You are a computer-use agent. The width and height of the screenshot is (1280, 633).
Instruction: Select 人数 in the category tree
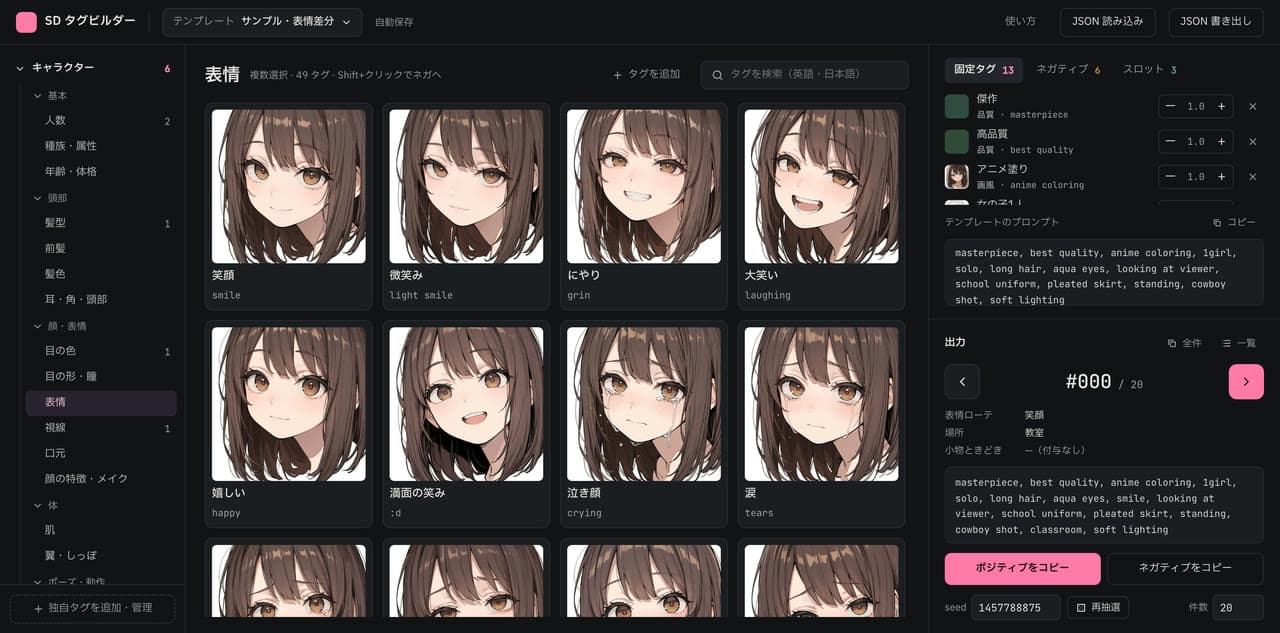click(x=101, y=121)
